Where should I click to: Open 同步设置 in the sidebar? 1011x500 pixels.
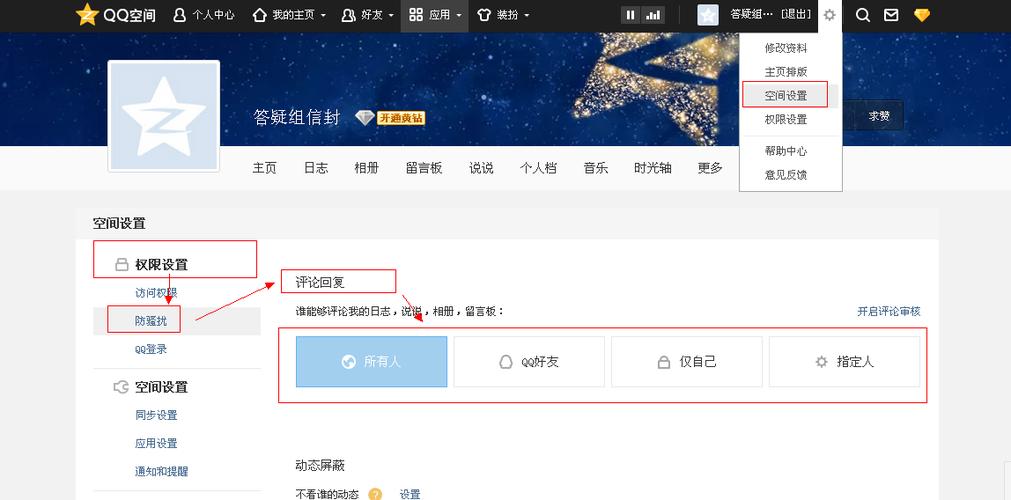tap(156, 415)
